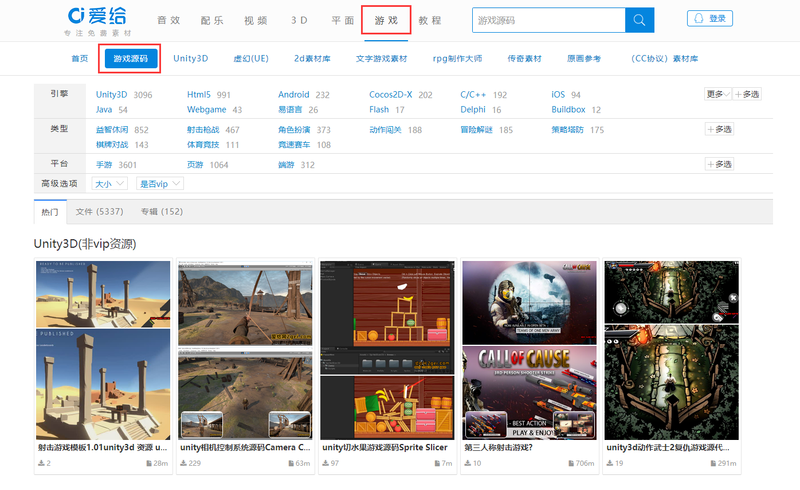The width and height of the screenshot is (800, 490).
Task: Click the 登录 login button
Action: pos(710,18)
